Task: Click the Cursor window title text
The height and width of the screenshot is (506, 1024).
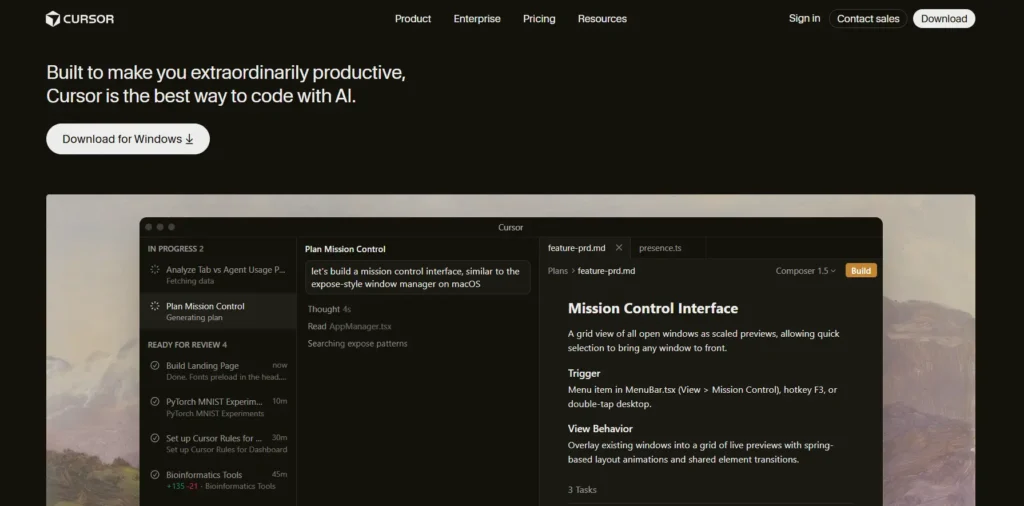Action: pyautogui.click(x=511, y=227)
